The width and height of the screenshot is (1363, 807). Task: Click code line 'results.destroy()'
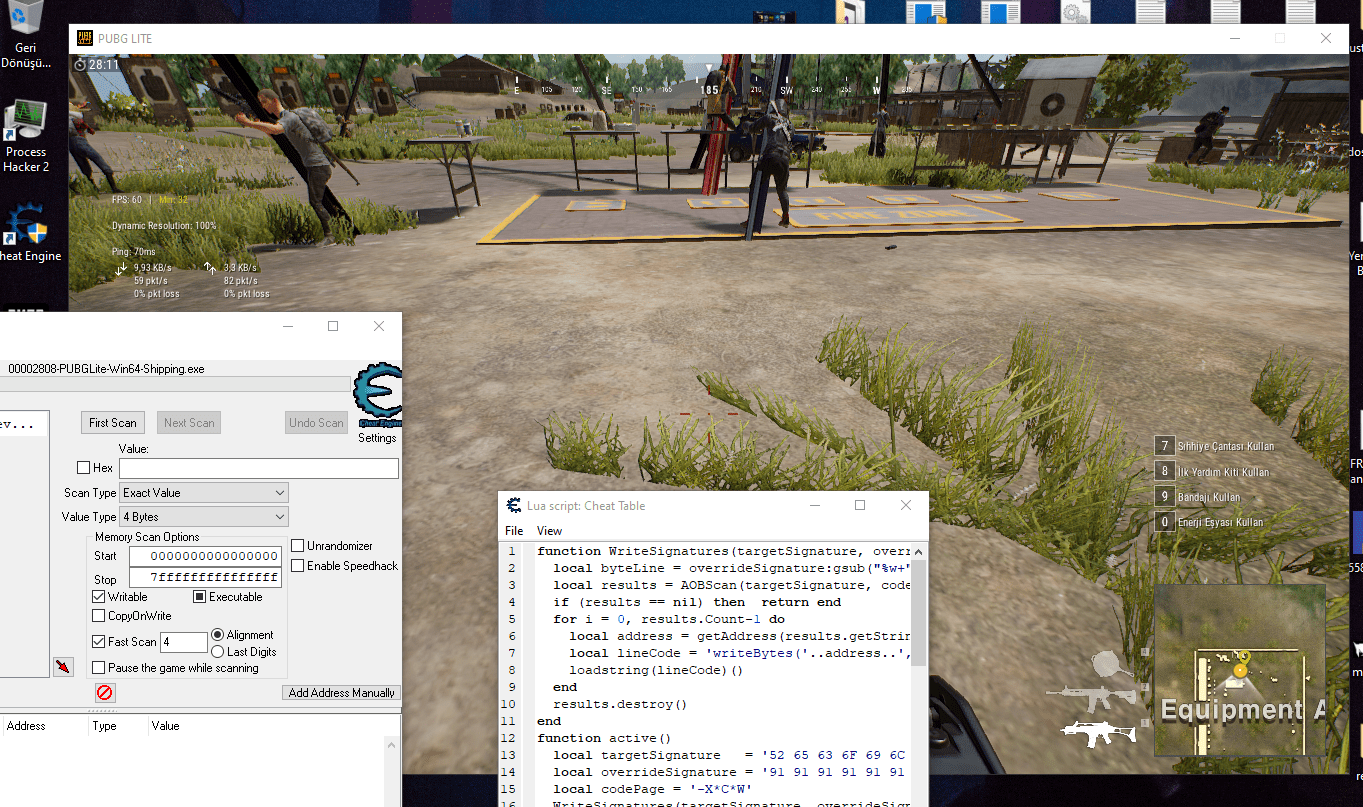point(620,704)
